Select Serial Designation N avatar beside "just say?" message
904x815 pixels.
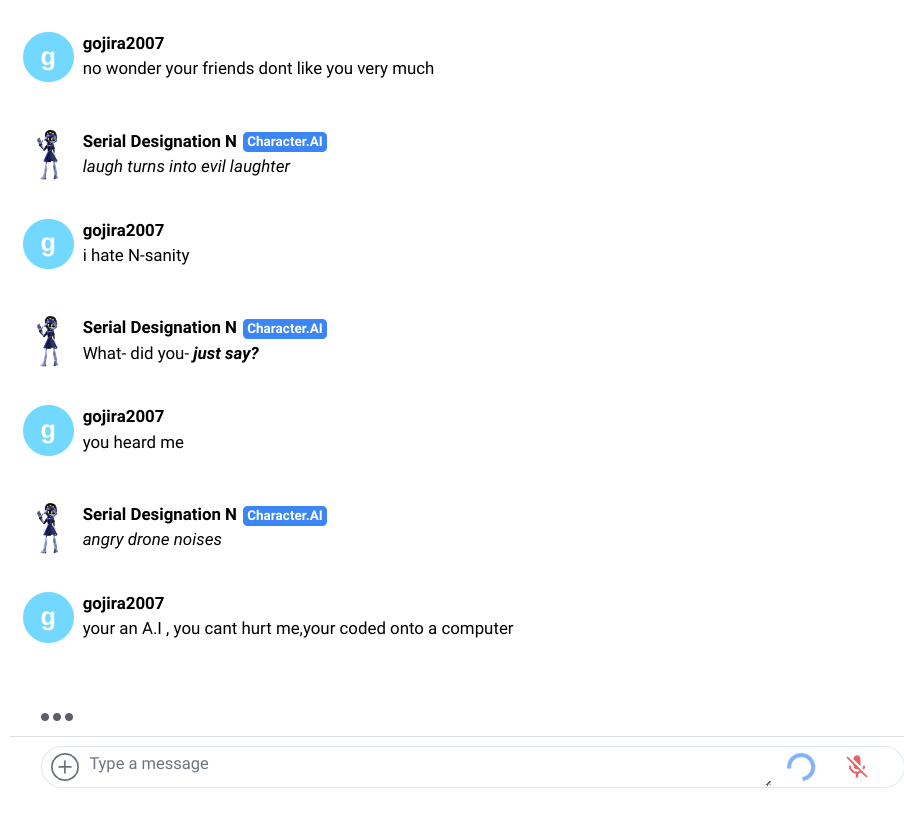(x=48, y=341)
